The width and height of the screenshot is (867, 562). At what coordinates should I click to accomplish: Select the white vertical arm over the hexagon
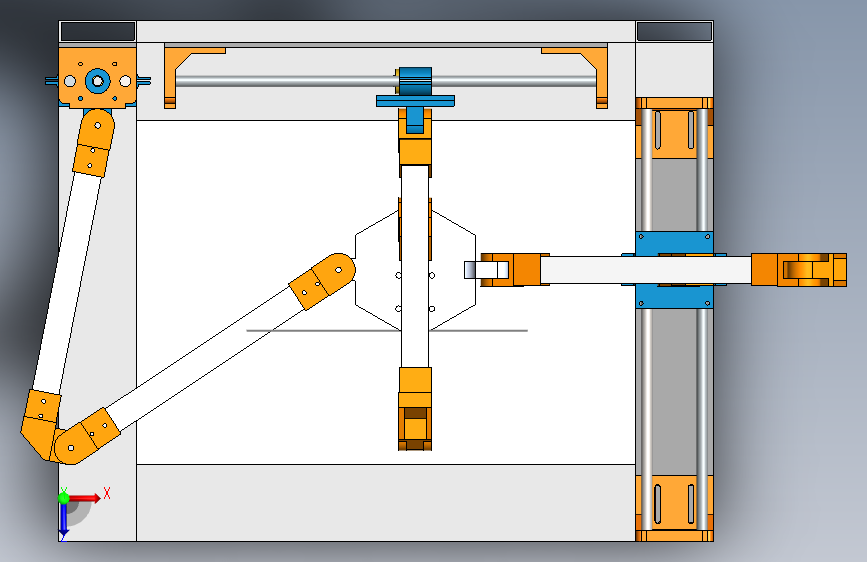click(x=415, y=266)
